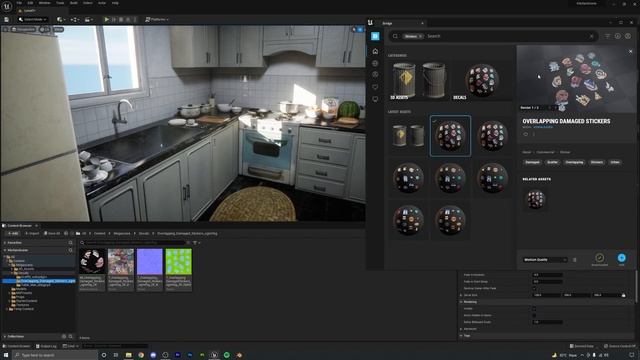Open the Help menu

(x=115, y=3)
